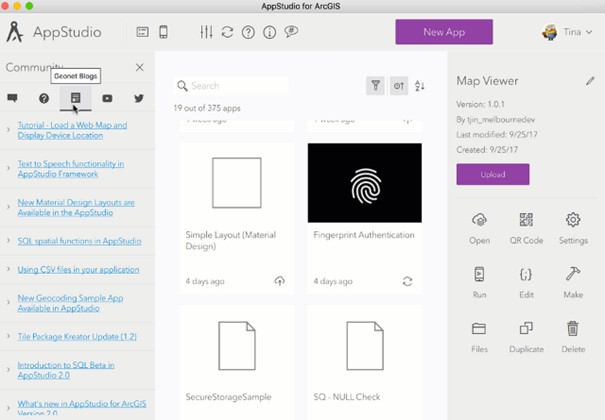Toggle the sort ascending order button
Screen dimensions: 605x420
(420, 86)
